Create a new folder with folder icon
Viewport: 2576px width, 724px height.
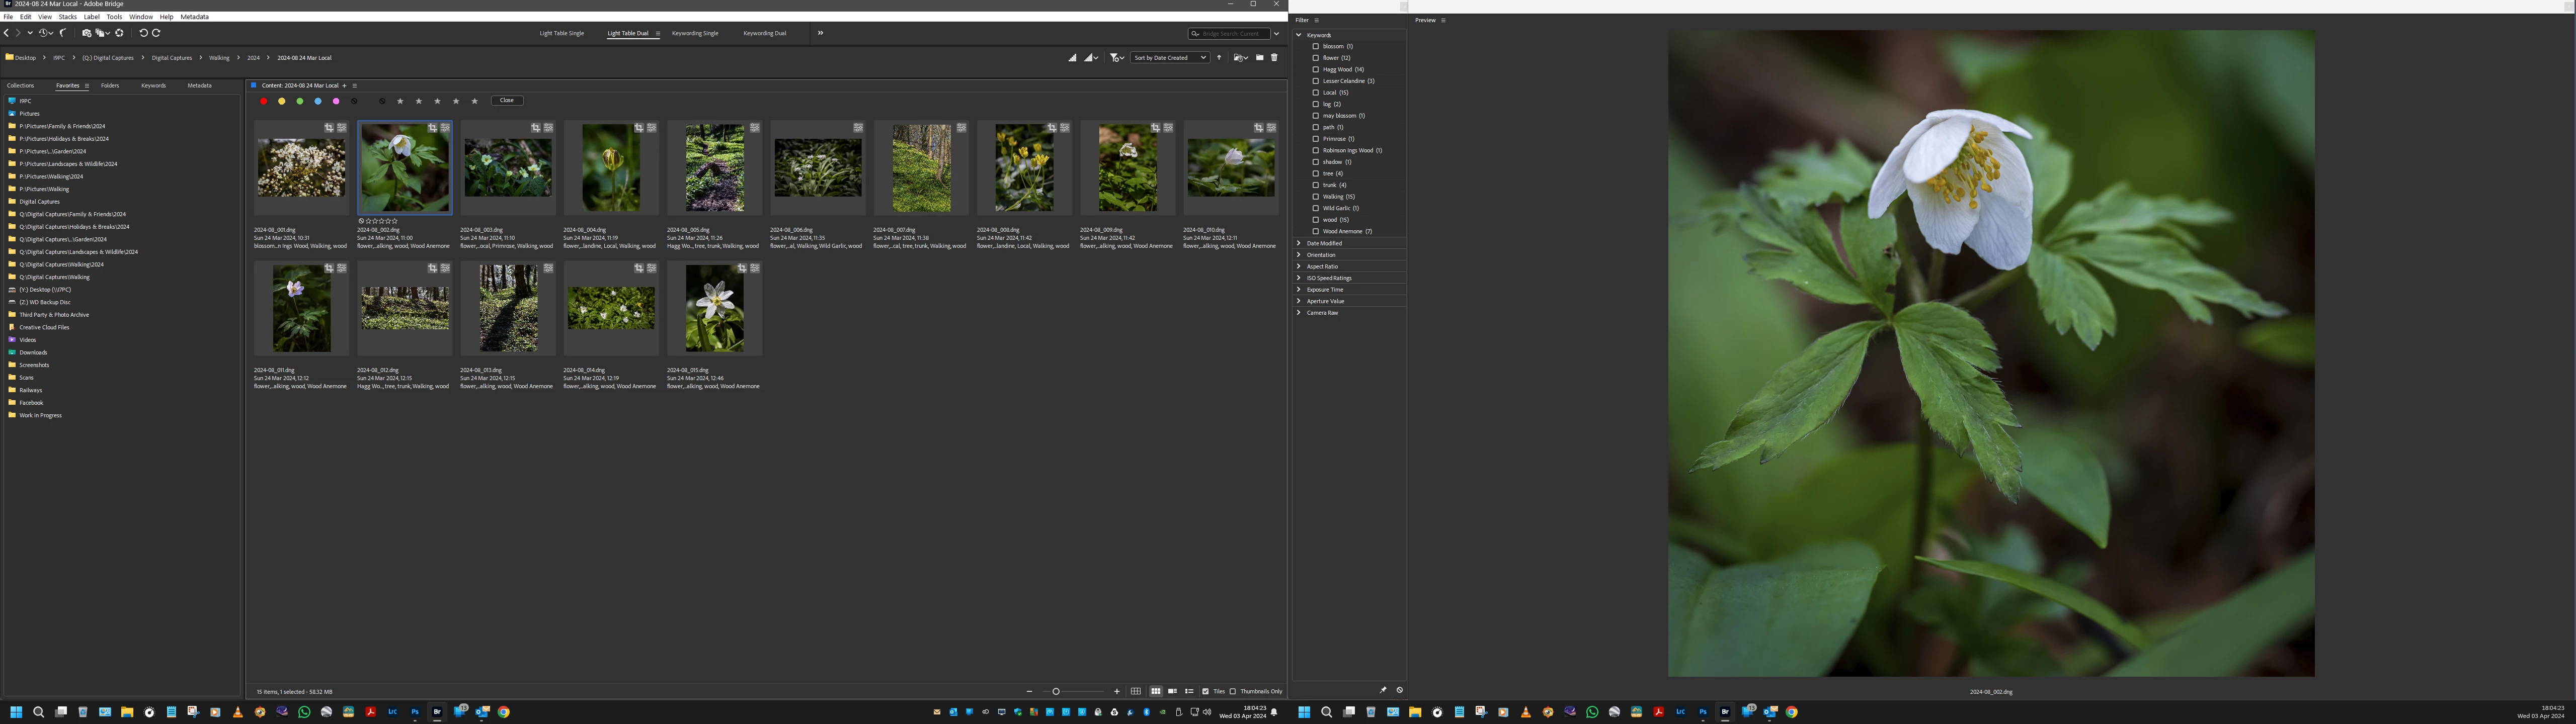pos(1259,58)
